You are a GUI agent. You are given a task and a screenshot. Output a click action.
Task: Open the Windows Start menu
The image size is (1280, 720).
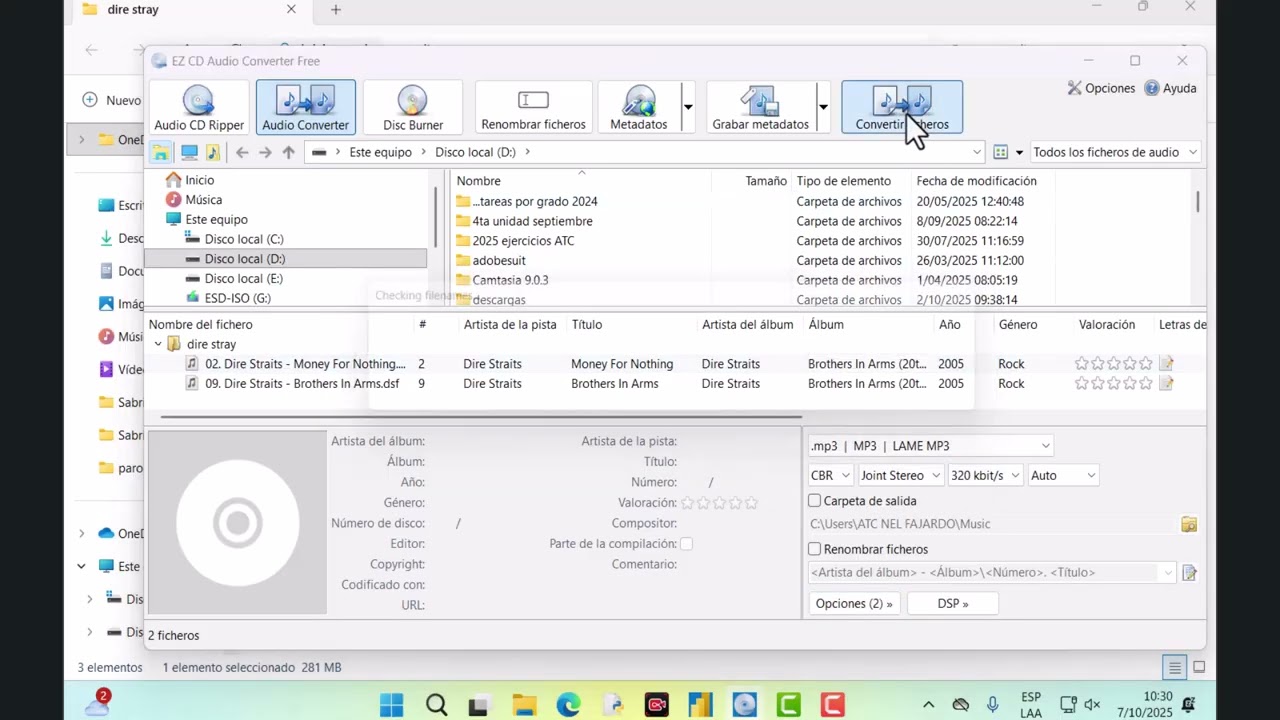(x=391, y=705)
